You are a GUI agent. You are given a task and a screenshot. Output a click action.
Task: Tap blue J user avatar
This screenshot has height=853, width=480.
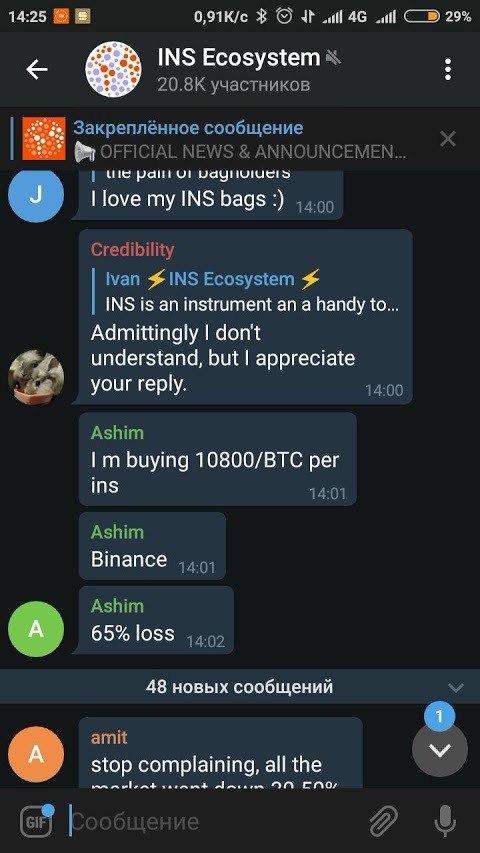(x=36, y=195)
